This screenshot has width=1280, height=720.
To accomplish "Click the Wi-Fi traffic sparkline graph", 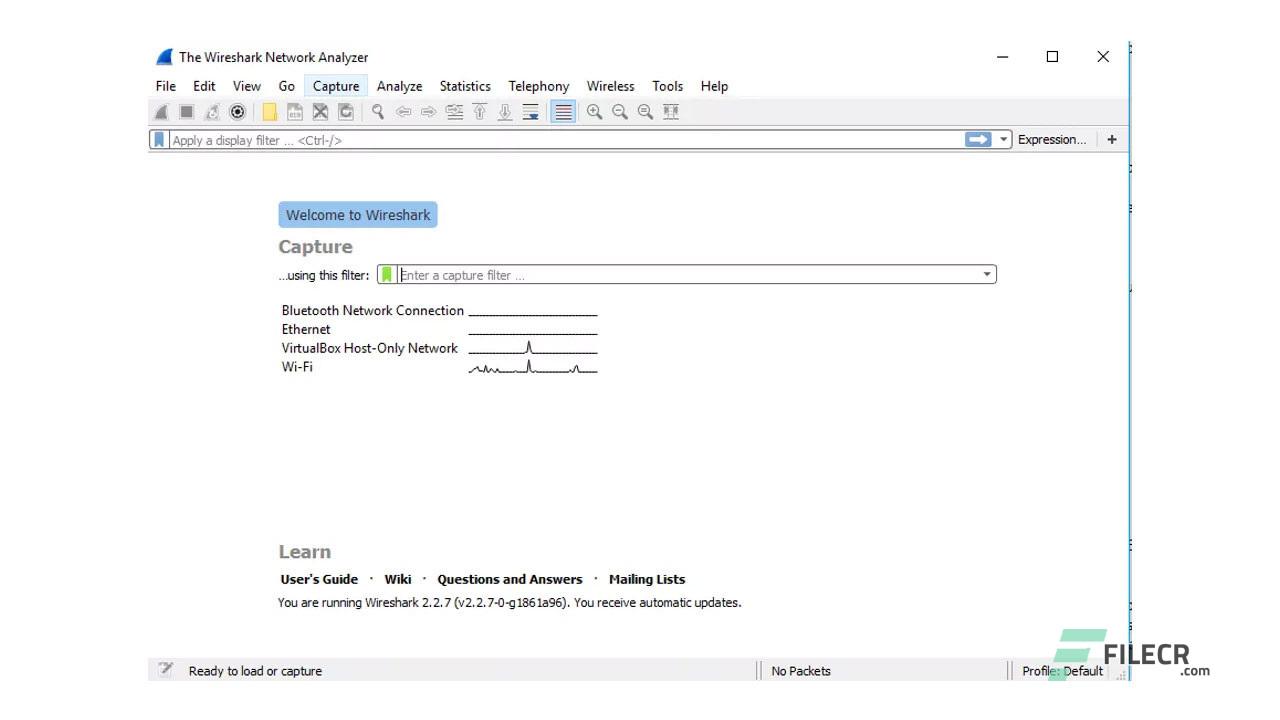I will point(533,368).
